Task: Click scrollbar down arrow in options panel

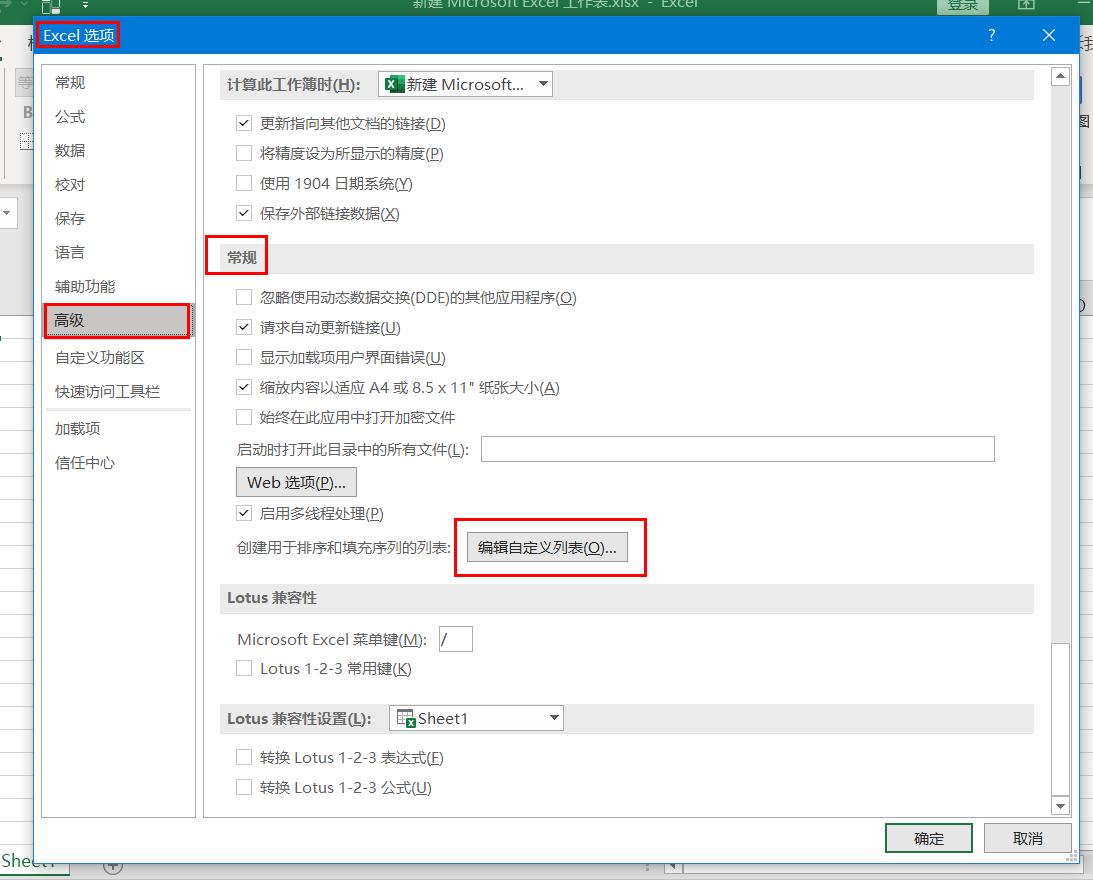Action: (1060, 805)
